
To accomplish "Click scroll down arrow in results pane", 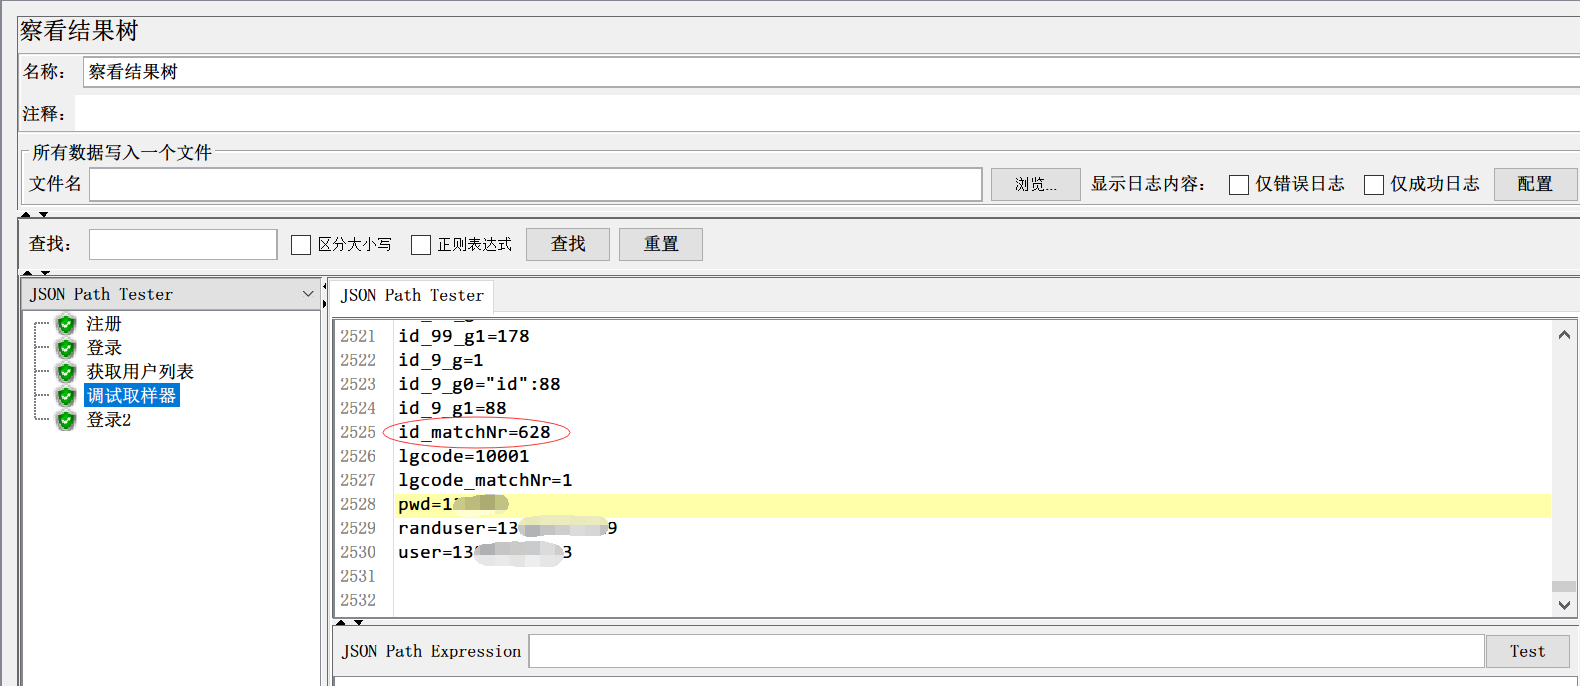I will click(x=1564, y=604).
